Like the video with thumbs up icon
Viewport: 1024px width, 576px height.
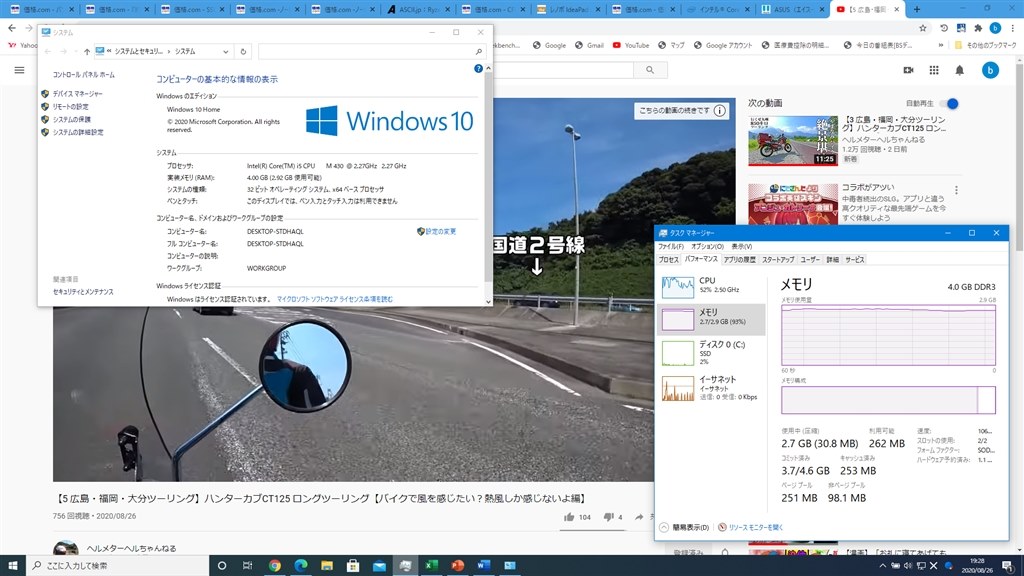tap(569, 517)
